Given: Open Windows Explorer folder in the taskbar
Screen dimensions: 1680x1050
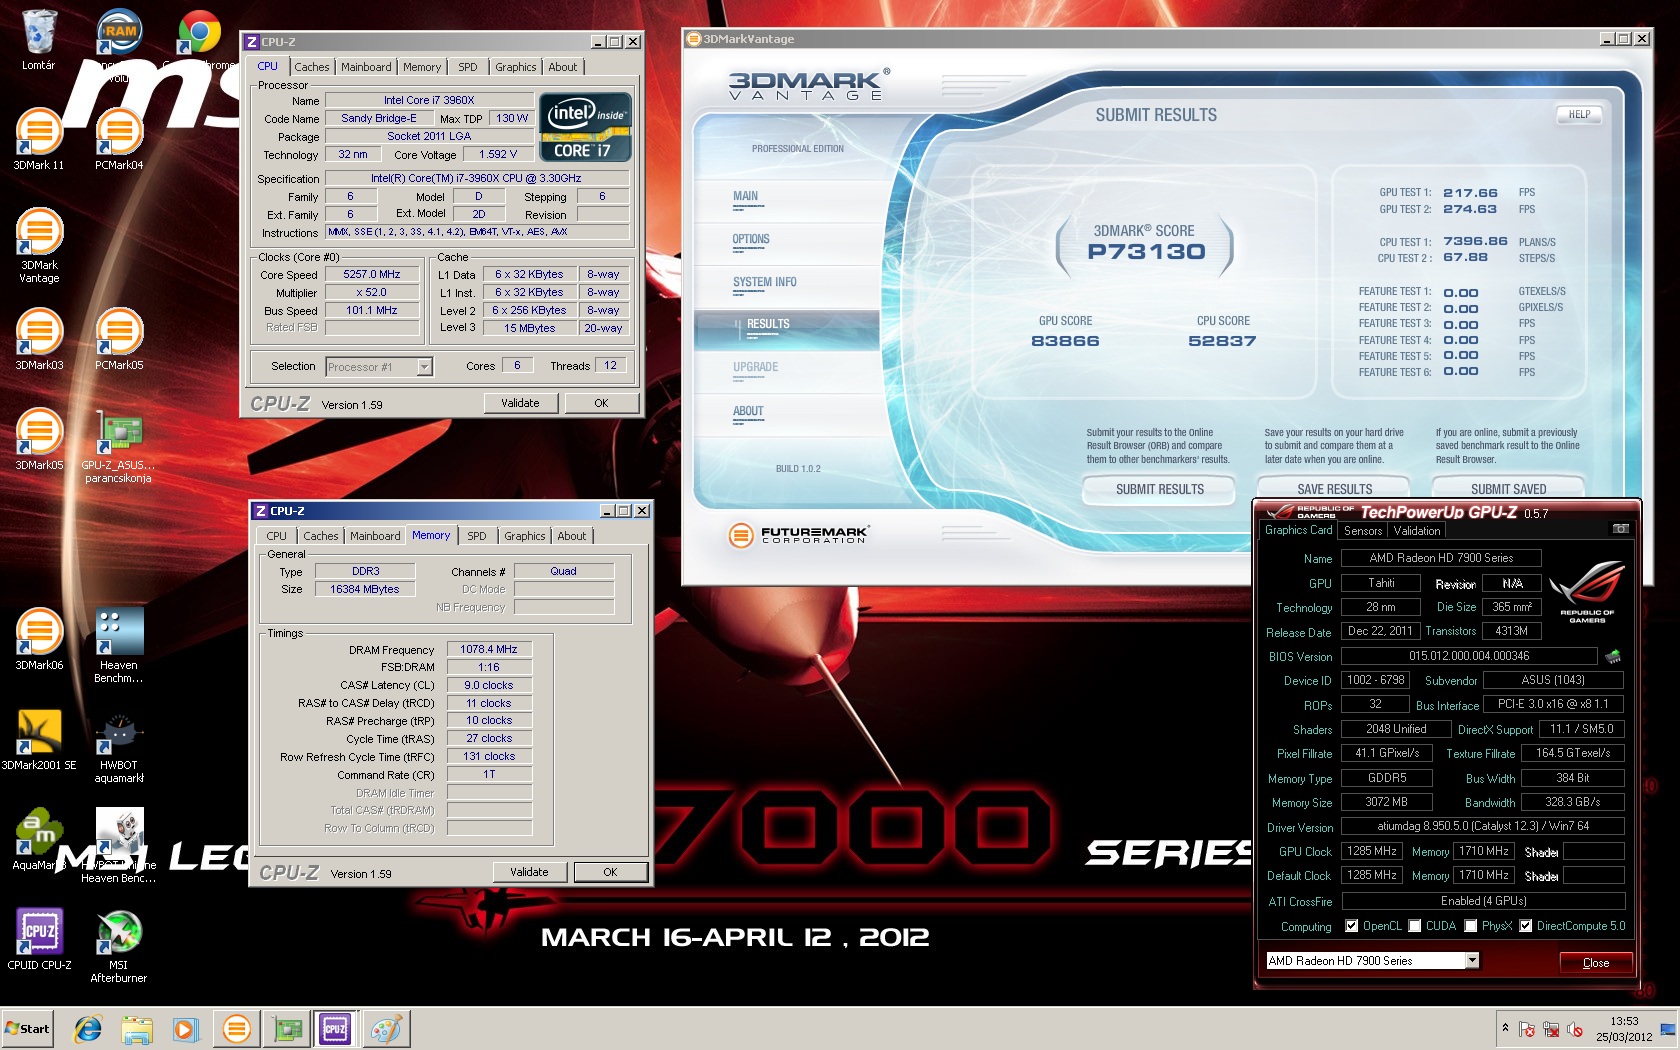Looking at the screenshot, I should [136, 1029].
